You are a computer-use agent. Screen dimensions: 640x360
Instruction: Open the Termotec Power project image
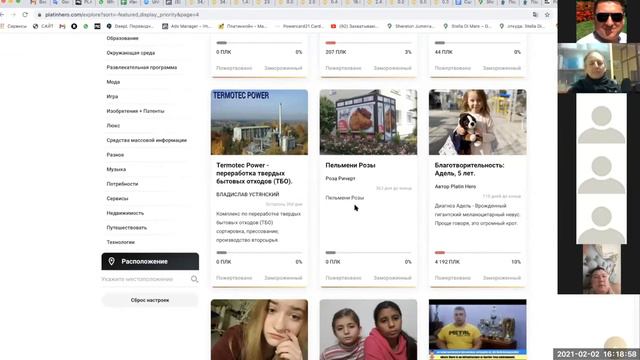[259, 122]
